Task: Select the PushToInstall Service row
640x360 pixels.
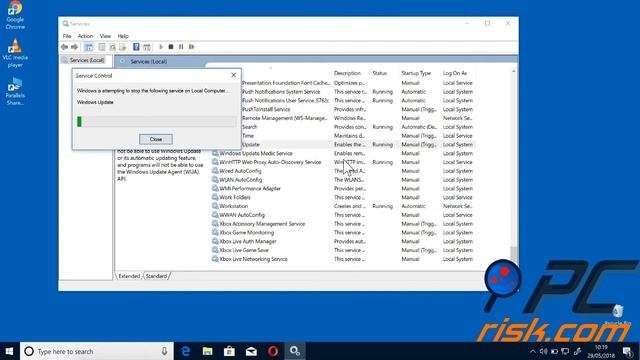Action: click(x=358, y=109)
